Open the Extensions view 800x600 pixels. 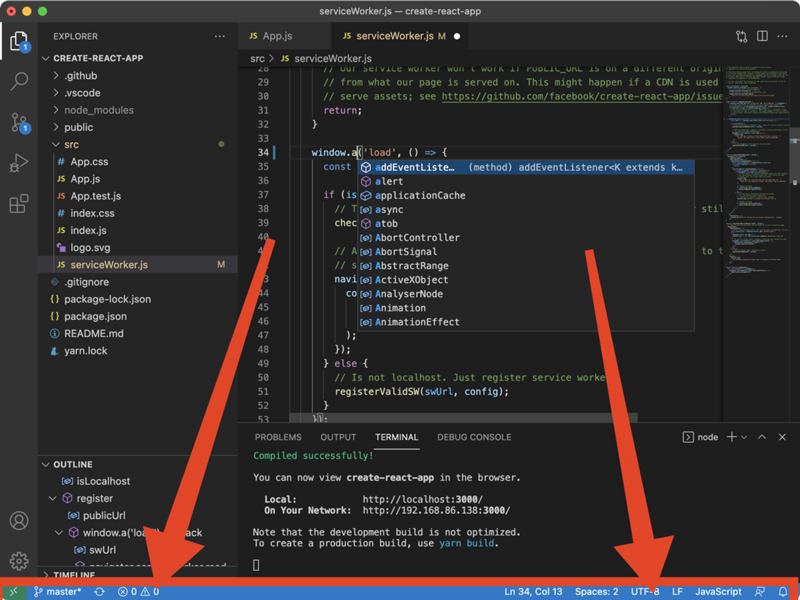(19, 205)
